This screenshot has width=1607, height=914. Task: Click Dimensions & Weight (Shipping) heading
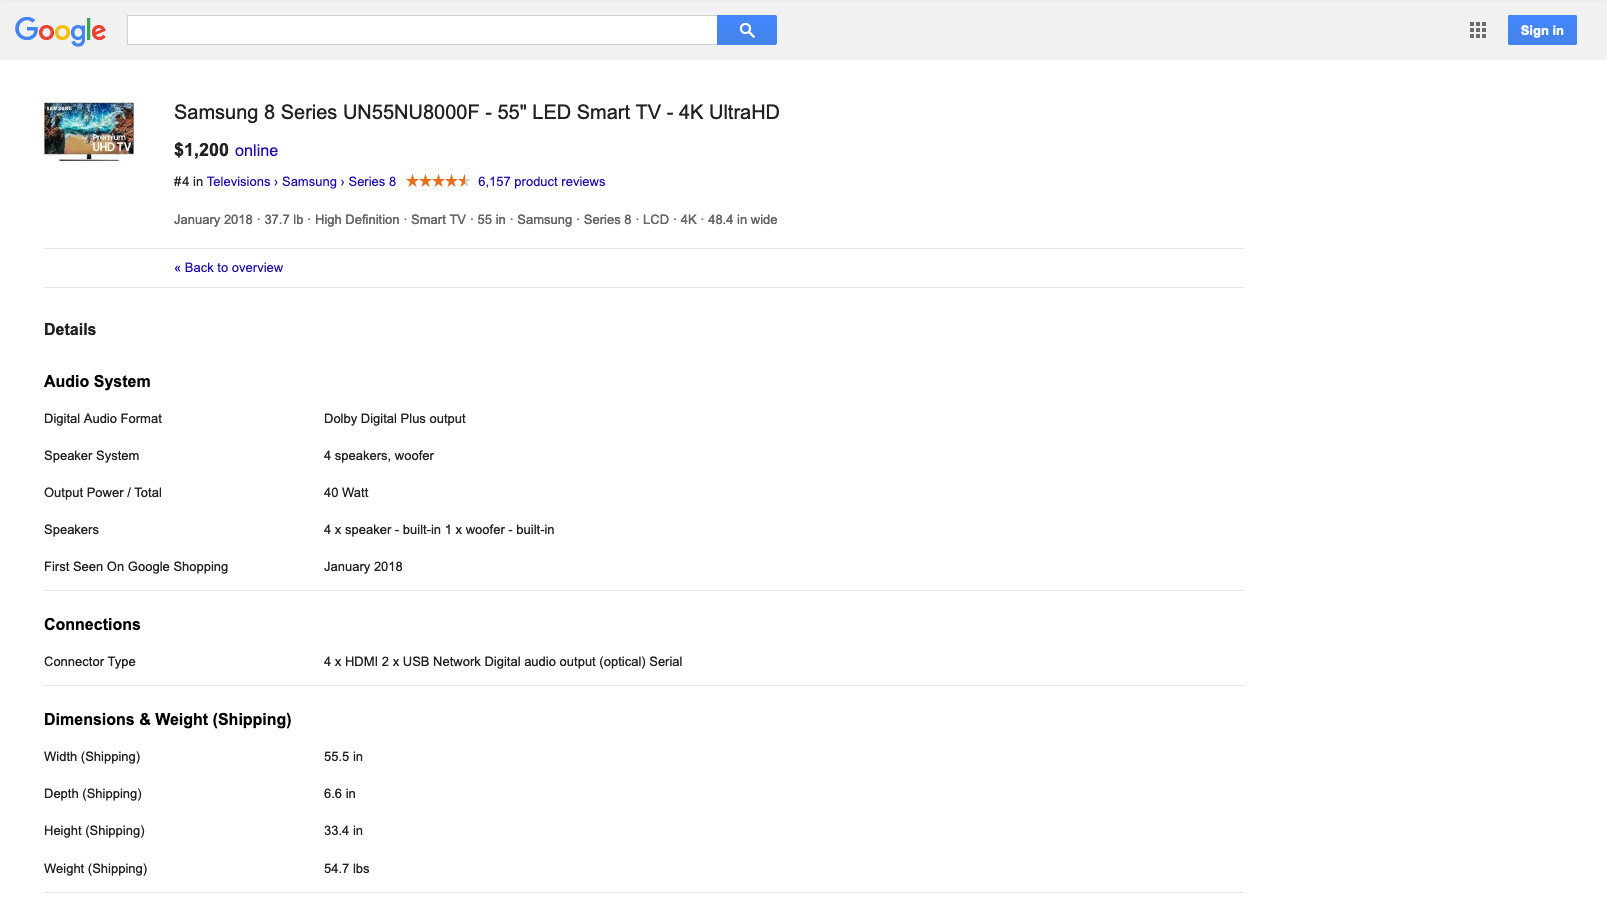(168, 719)
